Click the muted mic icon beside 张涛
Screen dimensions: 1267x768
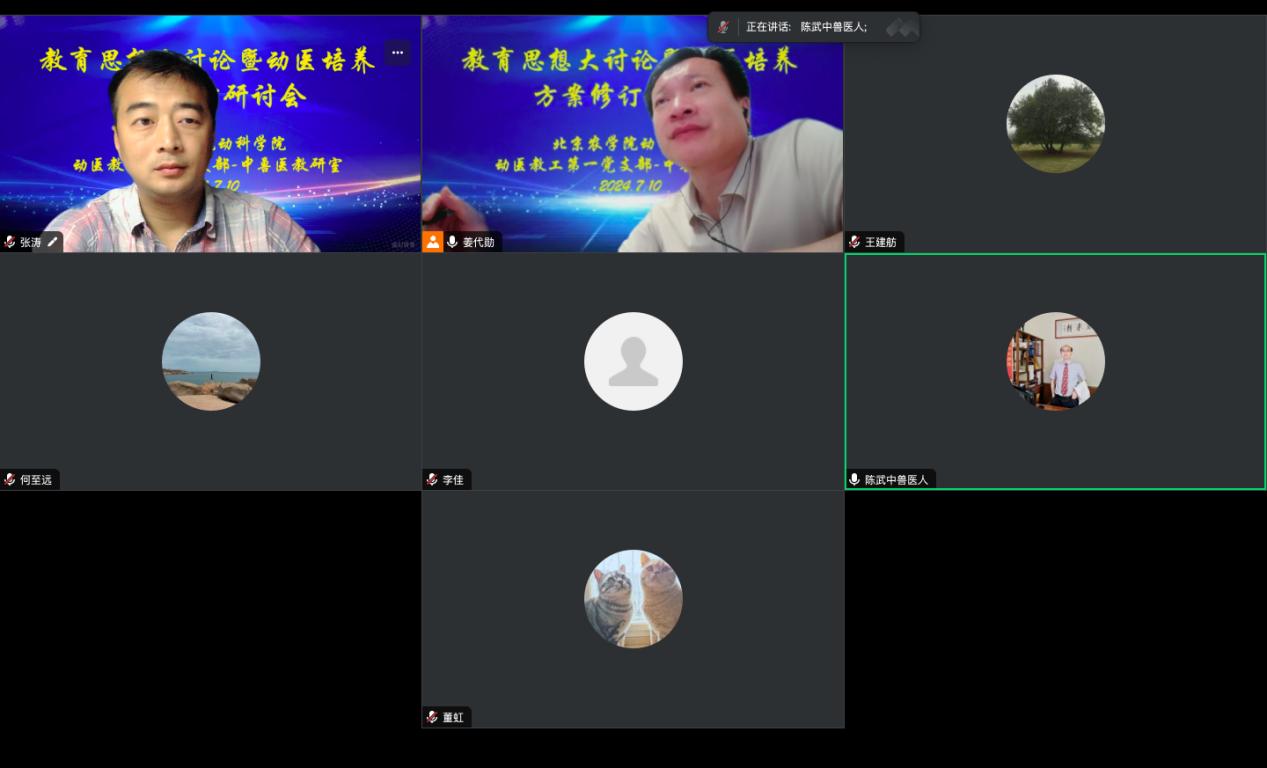point(10,242)
